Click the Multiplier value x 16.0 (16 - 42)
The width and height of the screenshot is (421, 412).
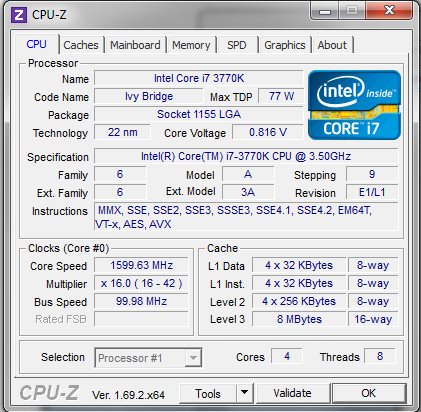click(141, 283)
